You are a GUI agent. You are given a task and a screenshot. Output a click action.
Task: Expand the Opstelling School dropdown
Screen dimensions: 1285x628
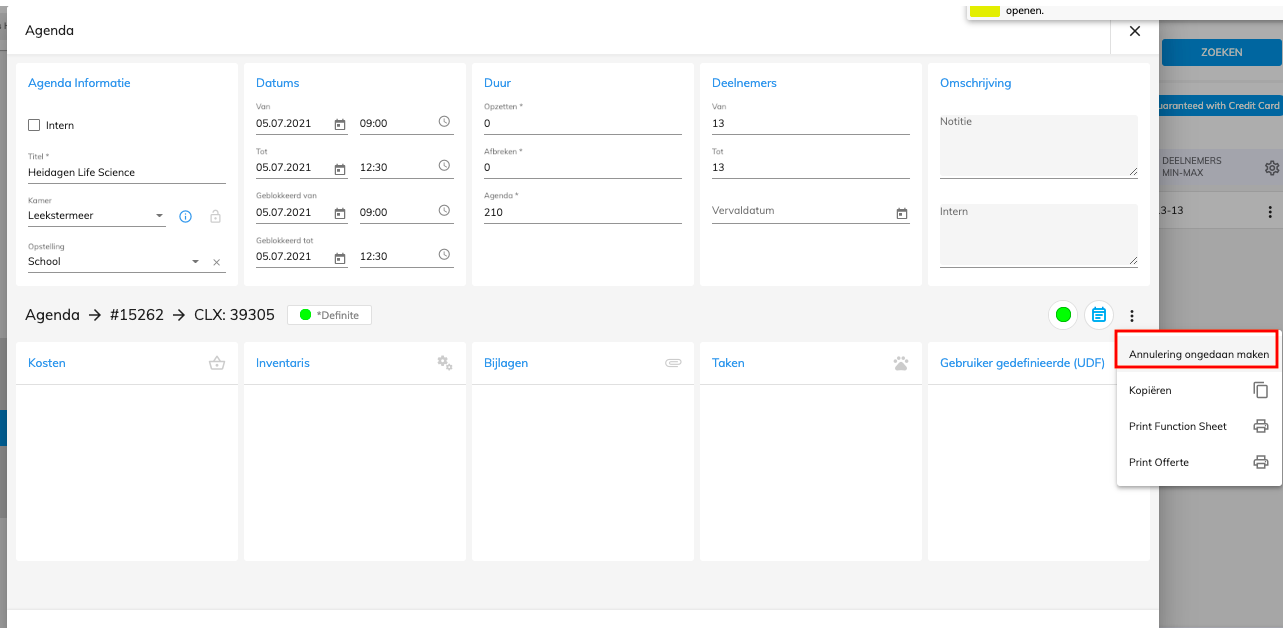(x=195, y=262)
